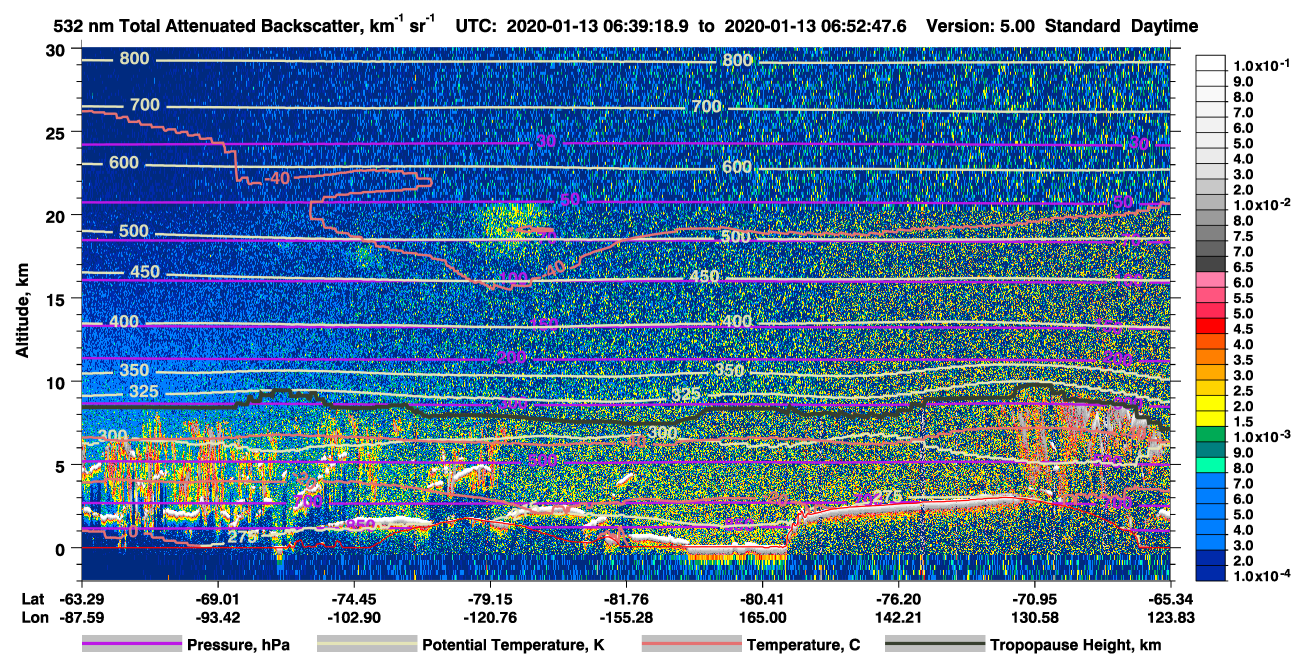
Task: Click altitude axis tick label 25
Action: pos(59,133)
